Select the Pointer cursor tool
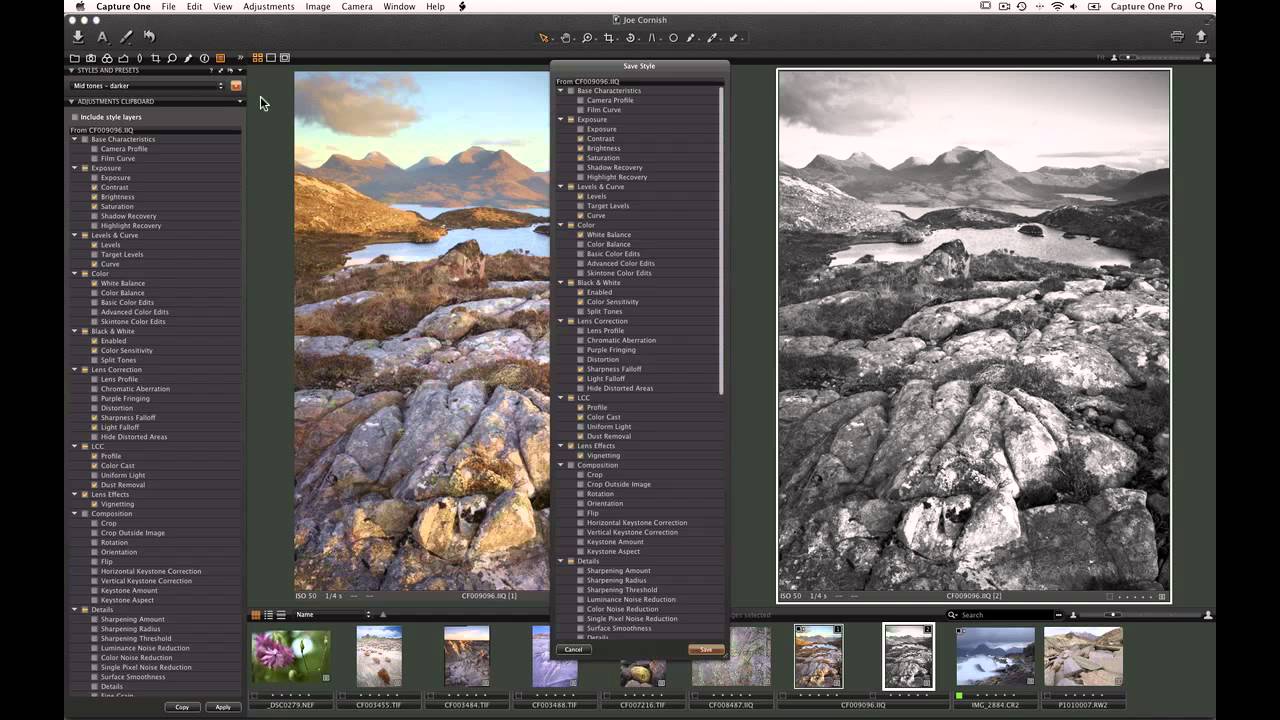This screenshot has width=1280, height=720. [544, 38]
